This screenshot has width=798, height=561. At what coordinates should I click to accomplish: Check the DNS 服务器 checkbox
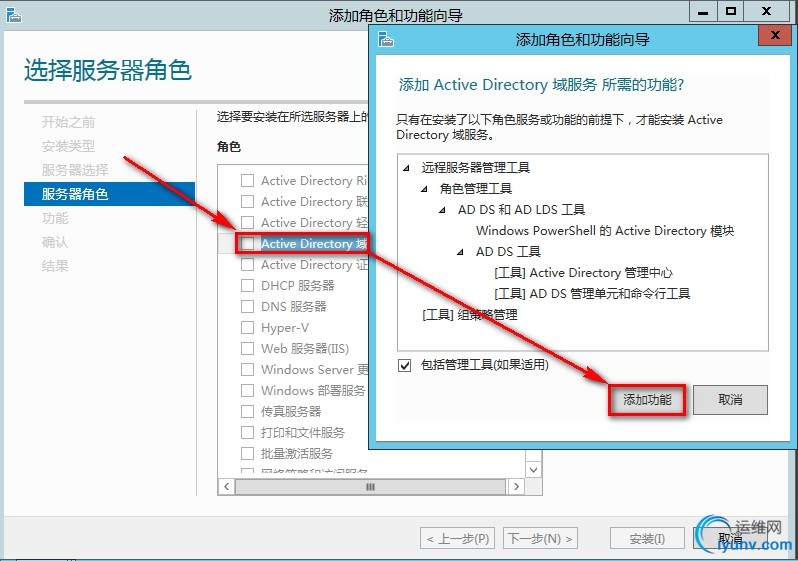coord(247,306)
